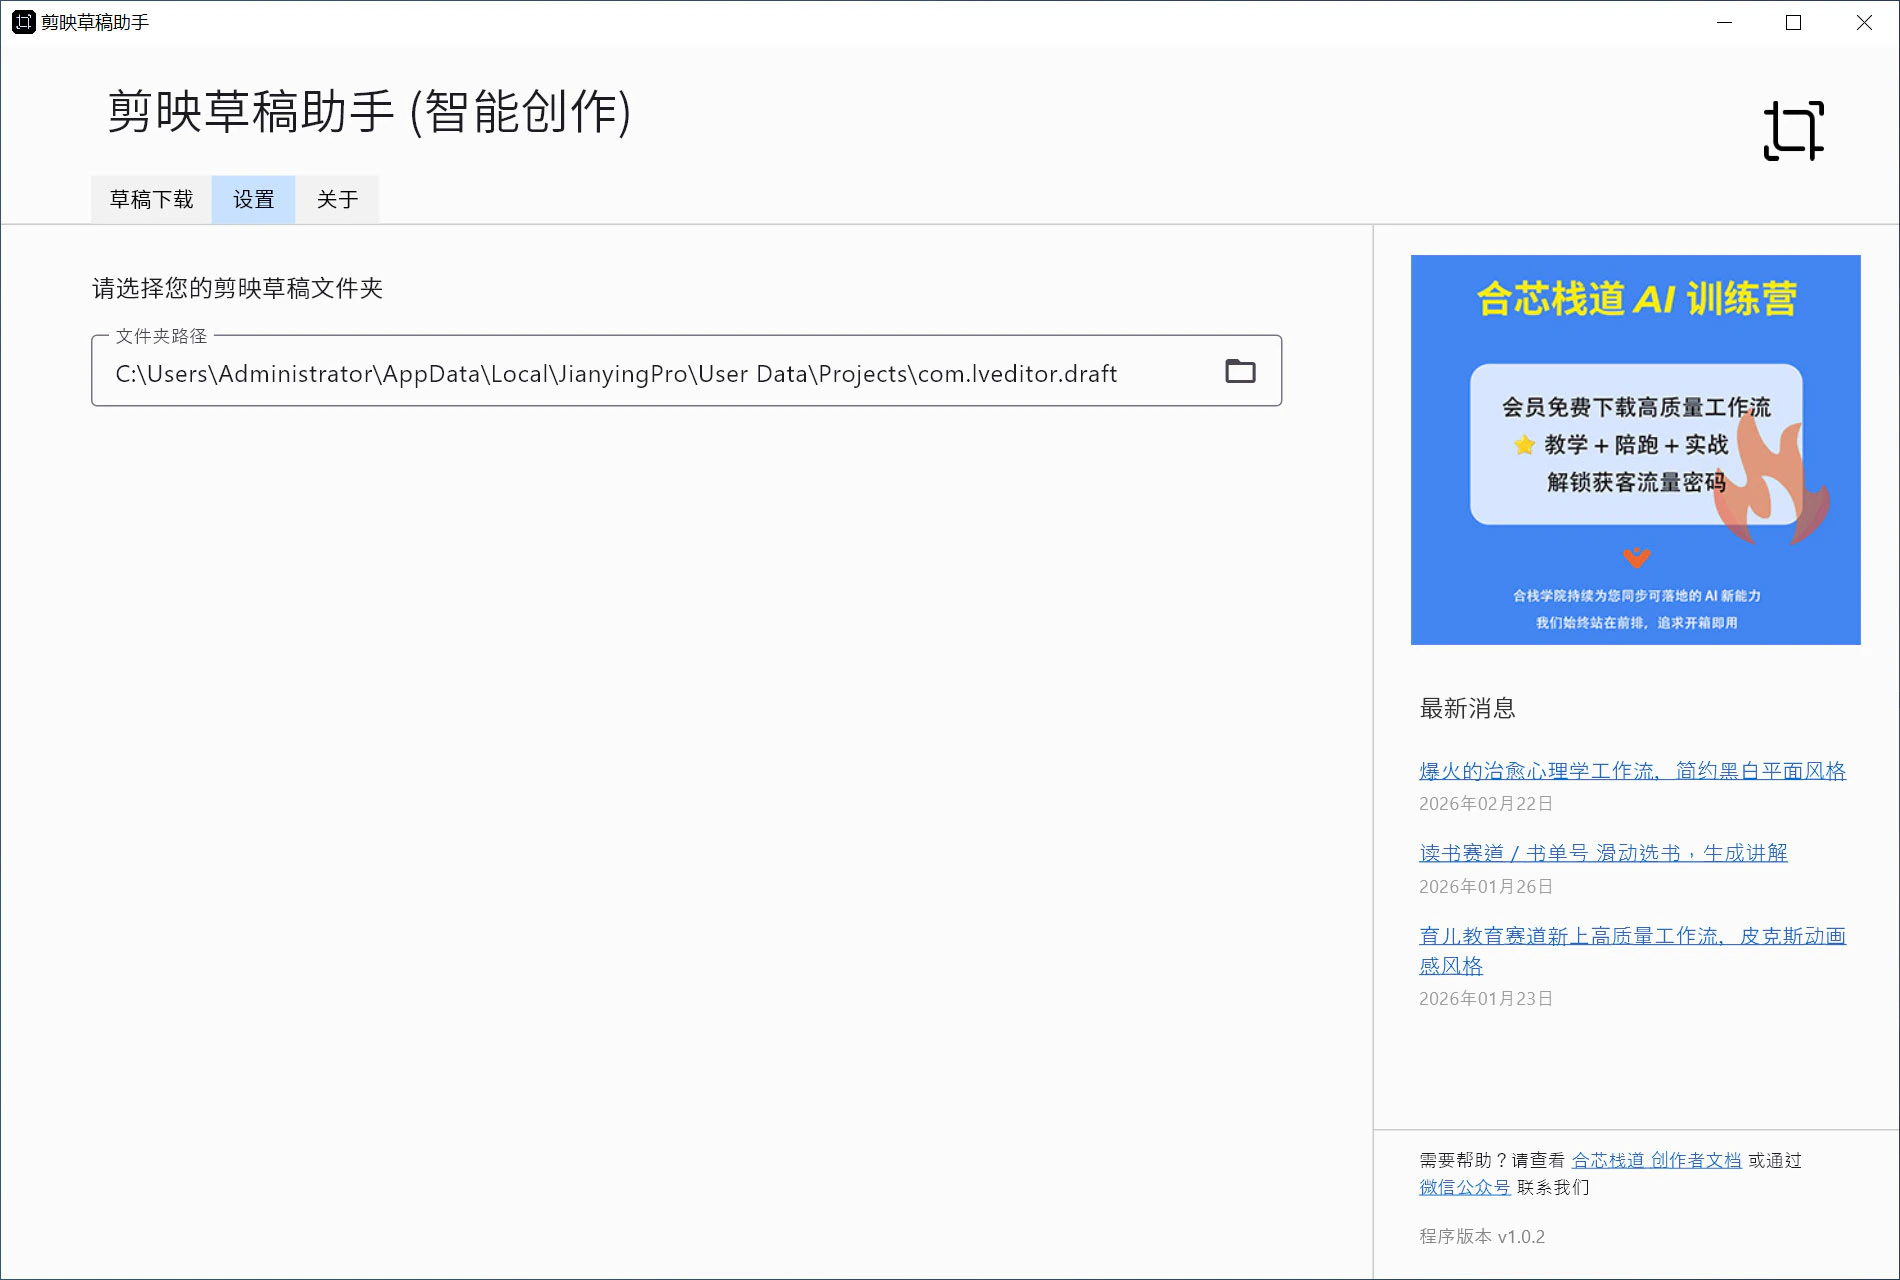Screen dimensions: 1900x1280
Task: Switch to the 草稿下载 tab
Action: [151, 199]
